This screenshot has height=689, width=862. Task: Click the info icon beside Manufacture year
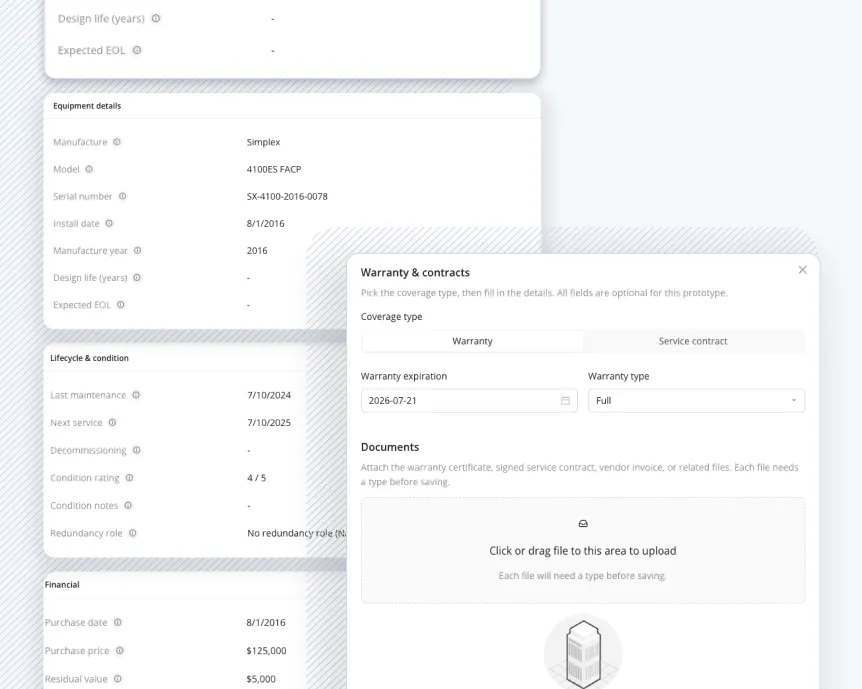click(137, 250)
